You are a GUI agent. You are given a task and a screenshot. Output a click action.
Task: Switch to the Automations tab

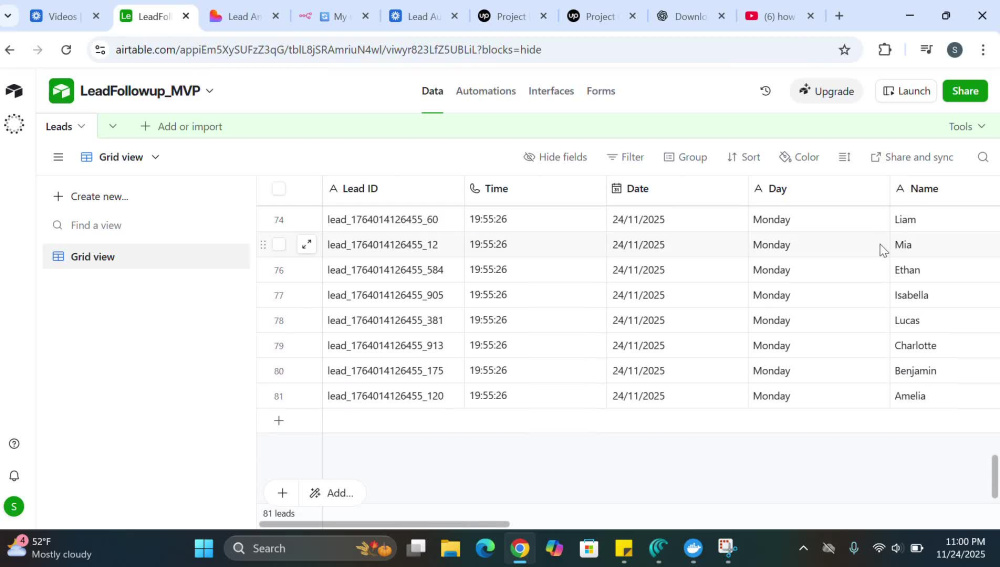click(485, 91)
